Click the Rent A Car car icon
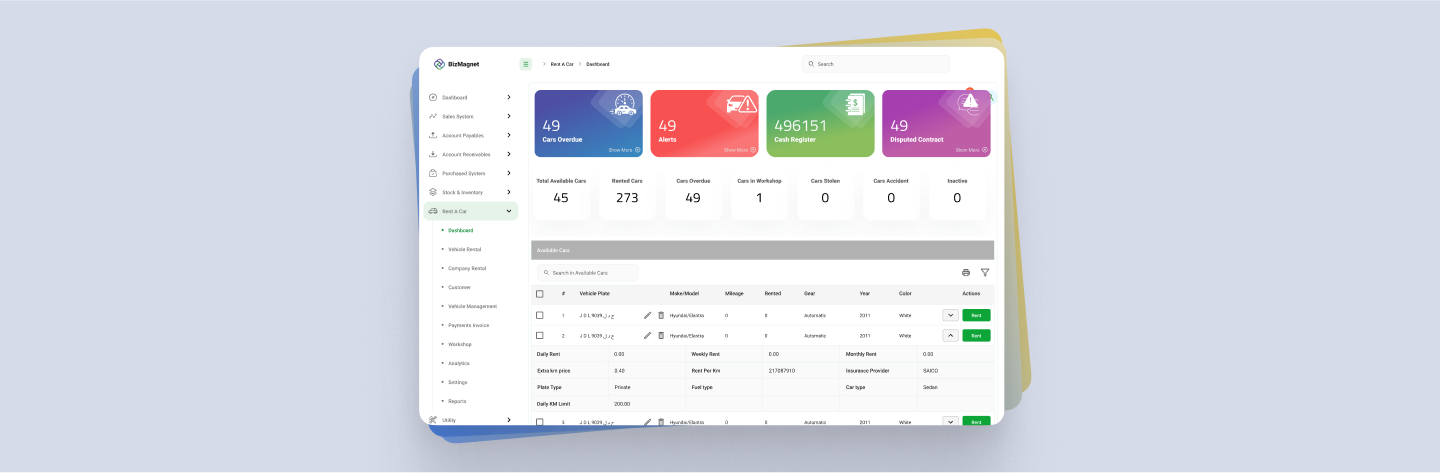This screenshot has height=473, width=1441. coord(433,211)
